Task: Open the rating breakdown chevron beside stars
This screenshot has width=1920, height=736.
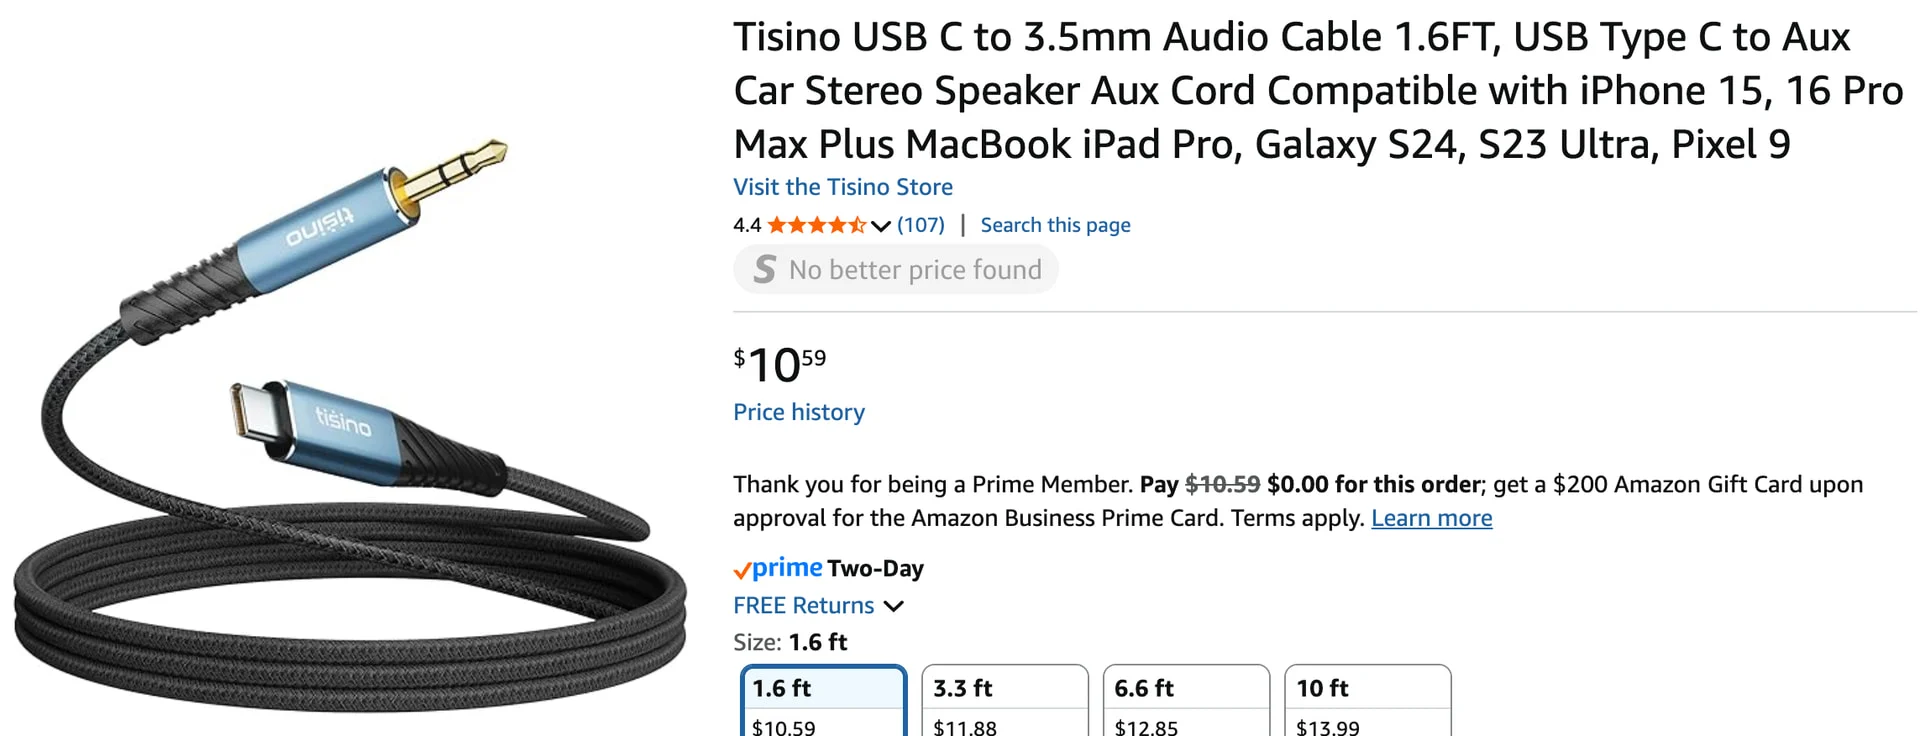Action: [881, 226]
